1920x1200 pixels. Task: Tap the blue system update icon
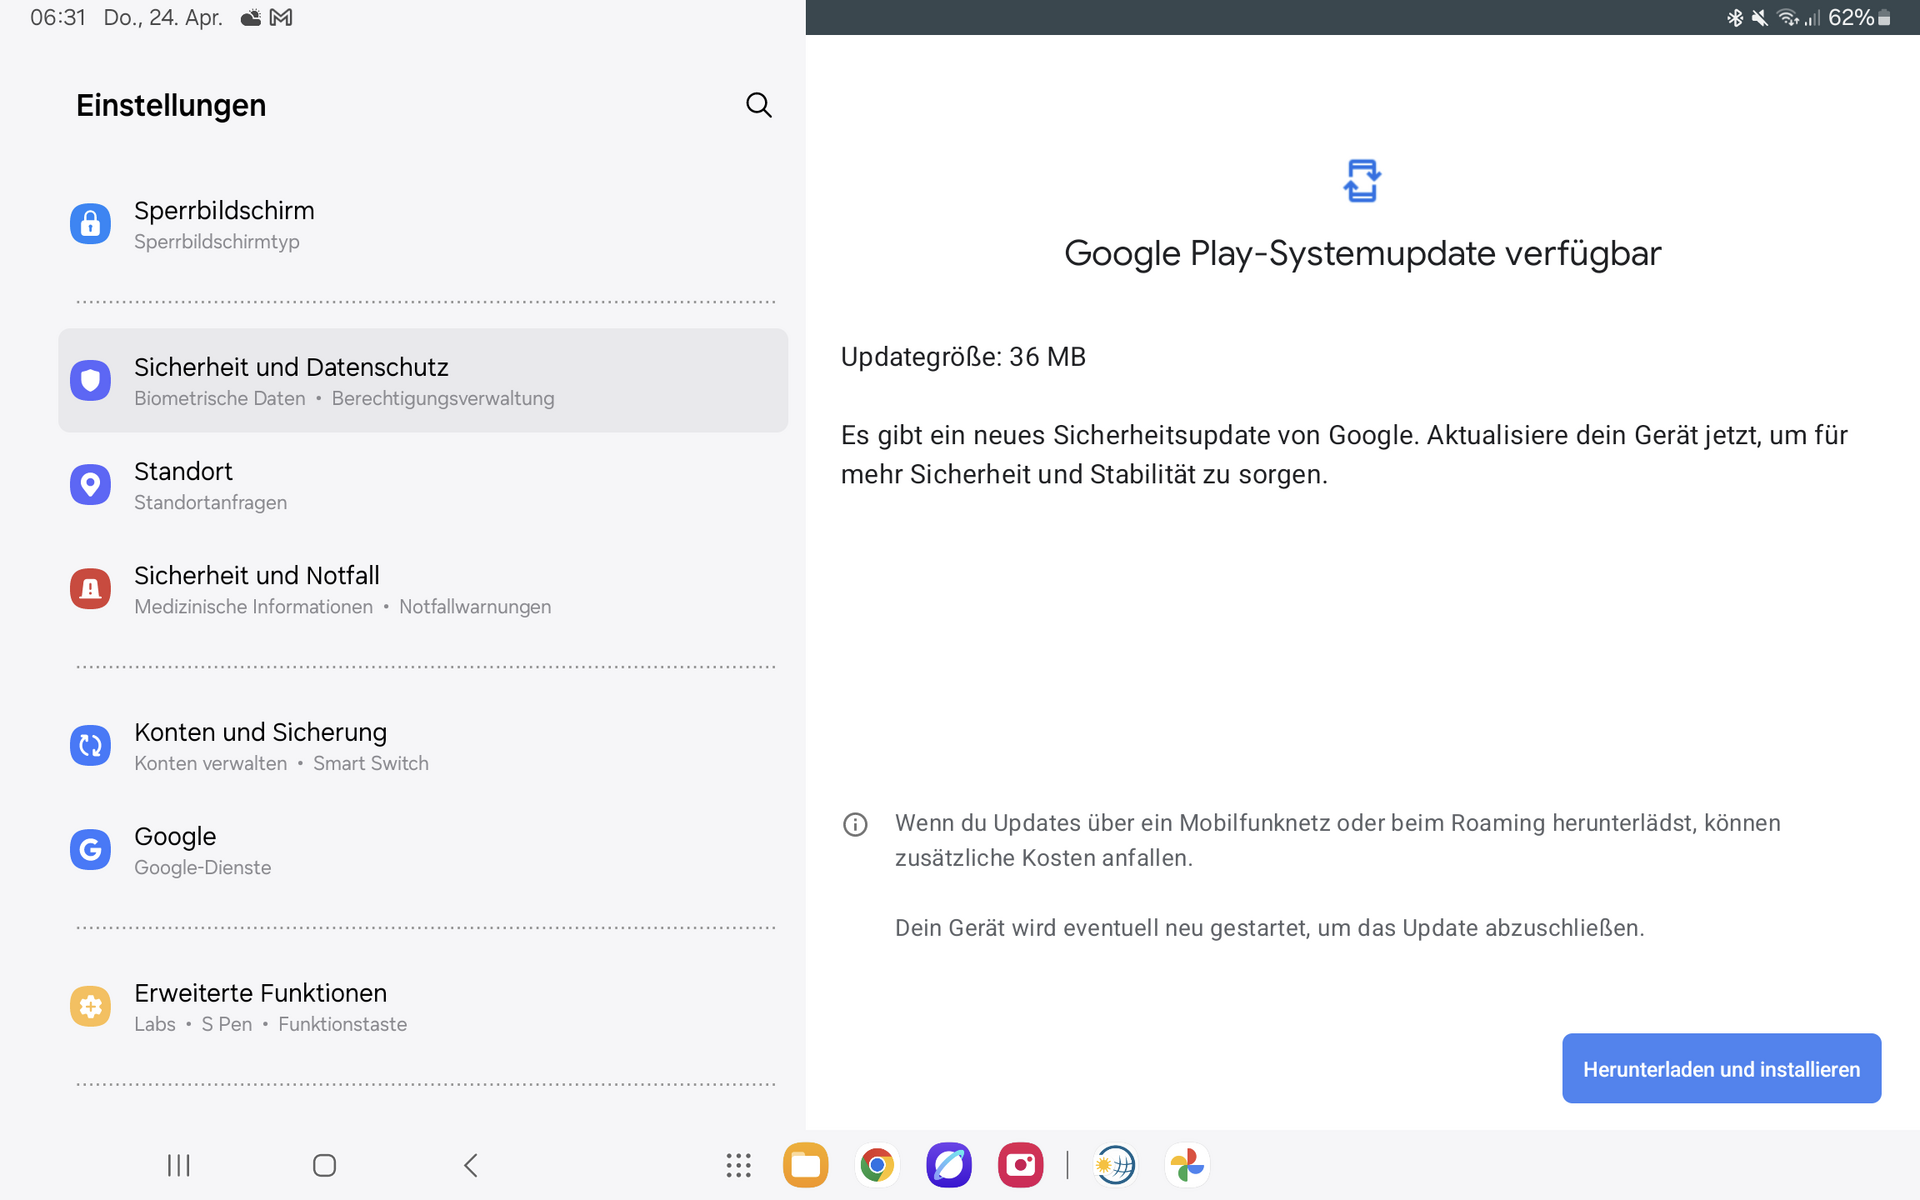(x=1361, y=181)
